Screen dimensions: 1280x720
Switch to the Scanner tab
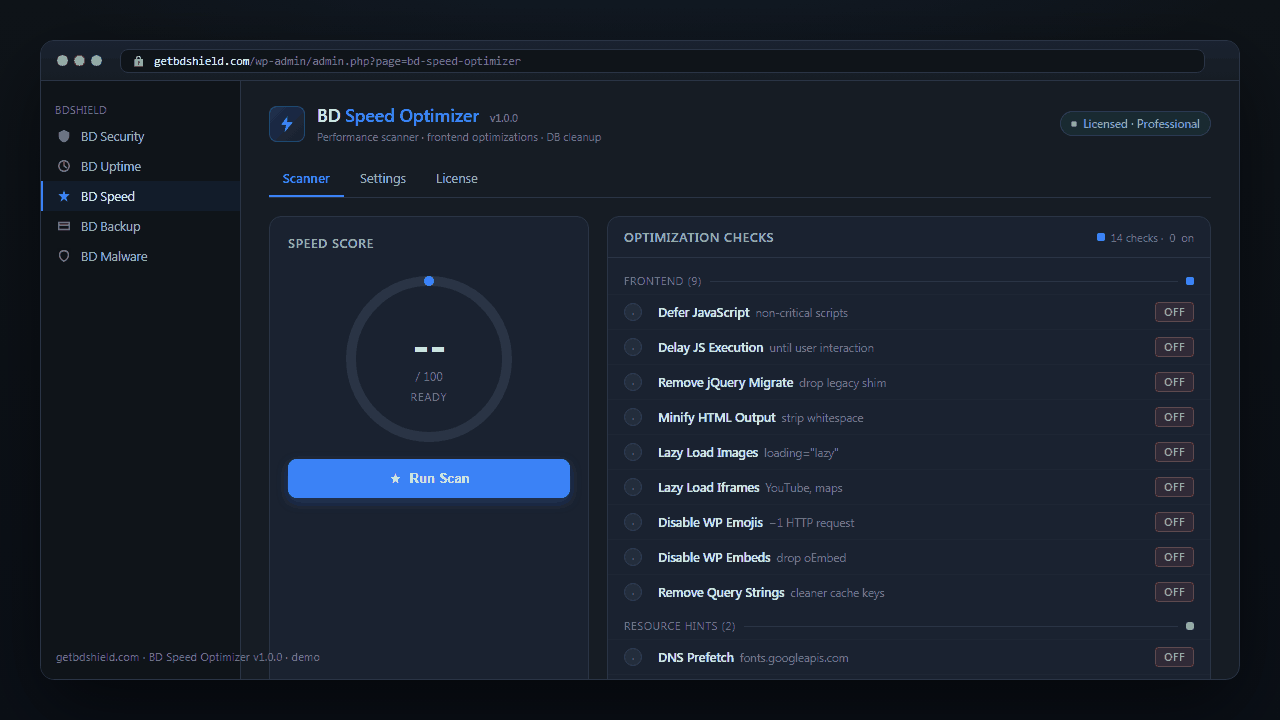pos(306,178)
